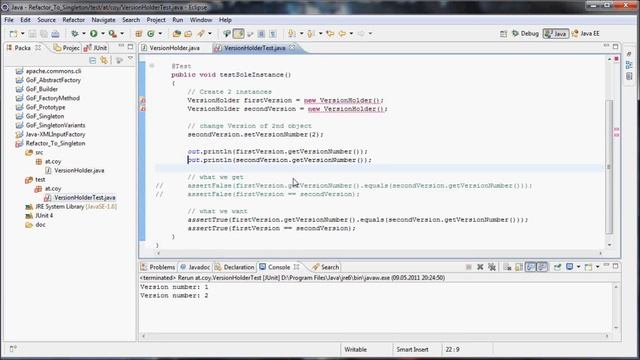Select the doc folder in tree
640x360 pixels.
click(40, 225)
